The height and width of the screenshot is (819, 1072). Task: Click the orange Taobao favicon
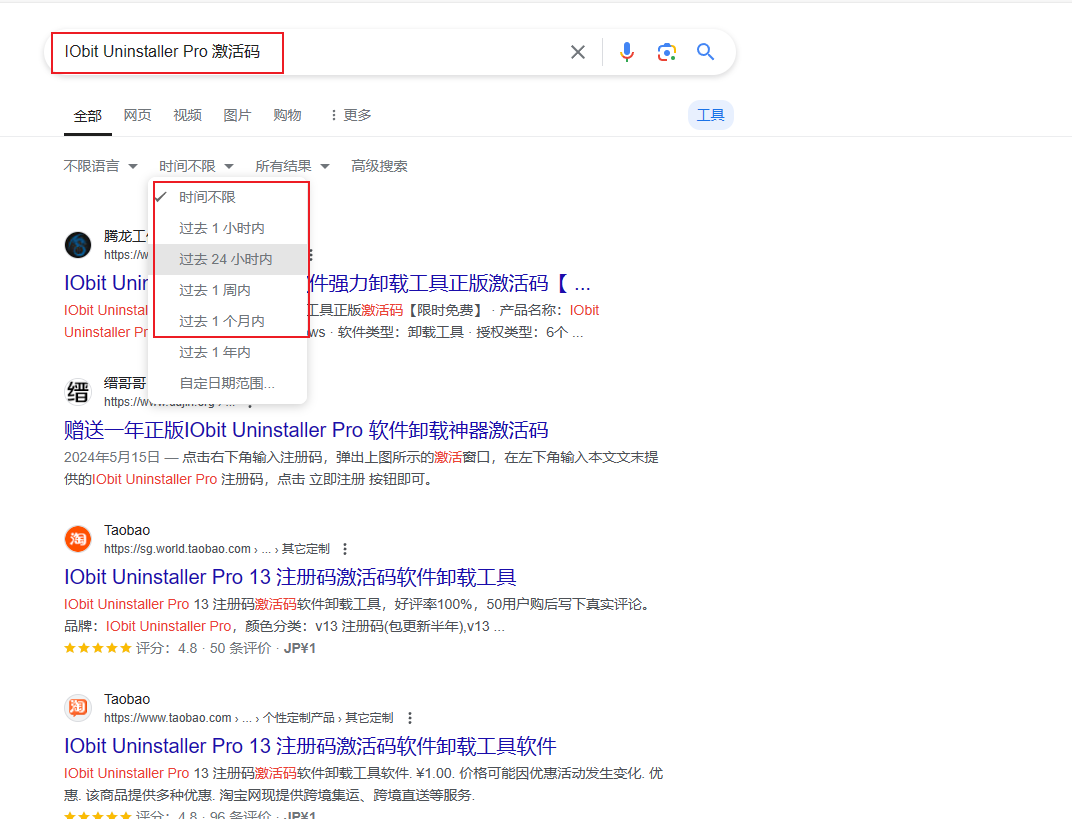(x=78, y=539)
